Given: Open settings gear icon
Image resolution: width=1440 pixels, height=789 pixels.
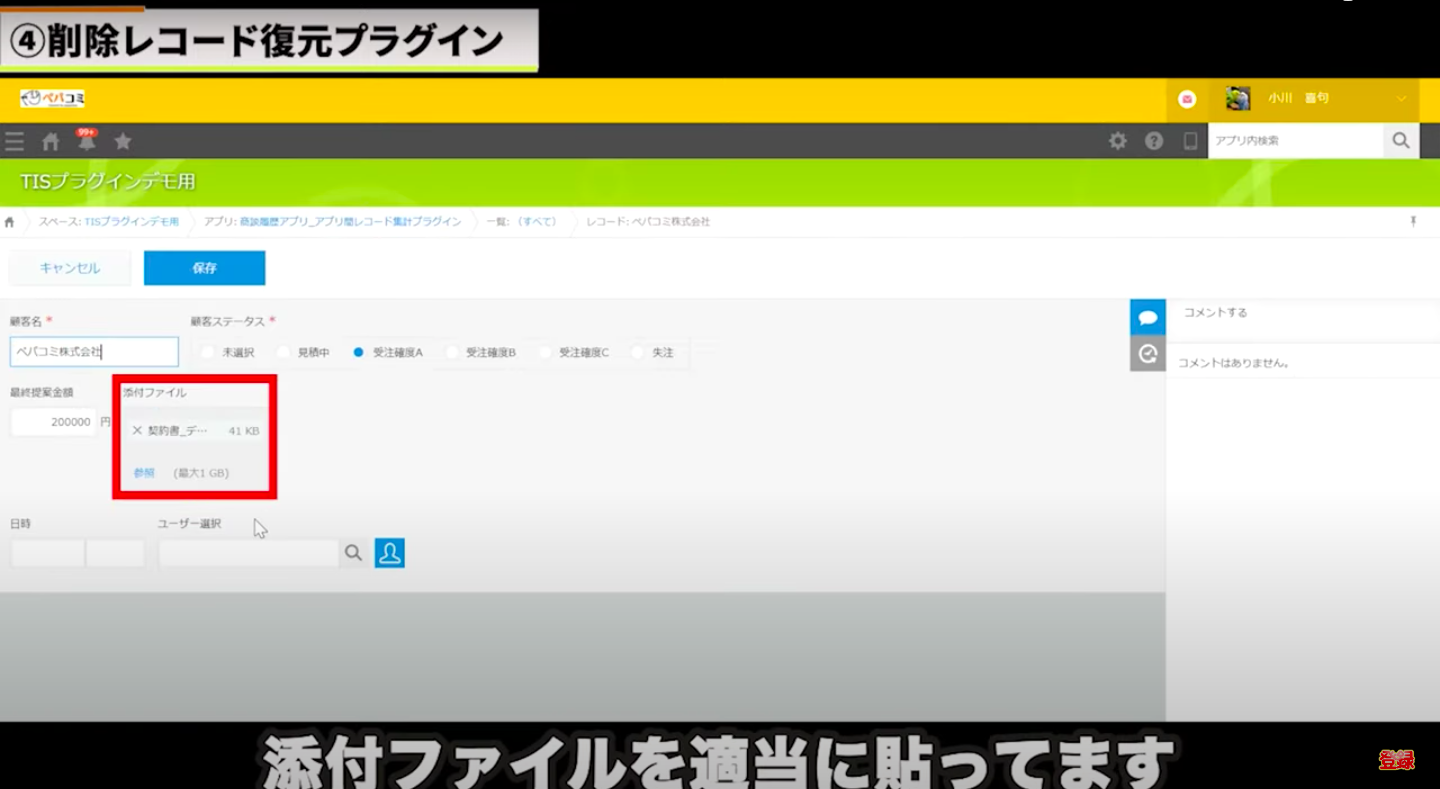Looking at the screenshot, I should [x=1118, y=141].
